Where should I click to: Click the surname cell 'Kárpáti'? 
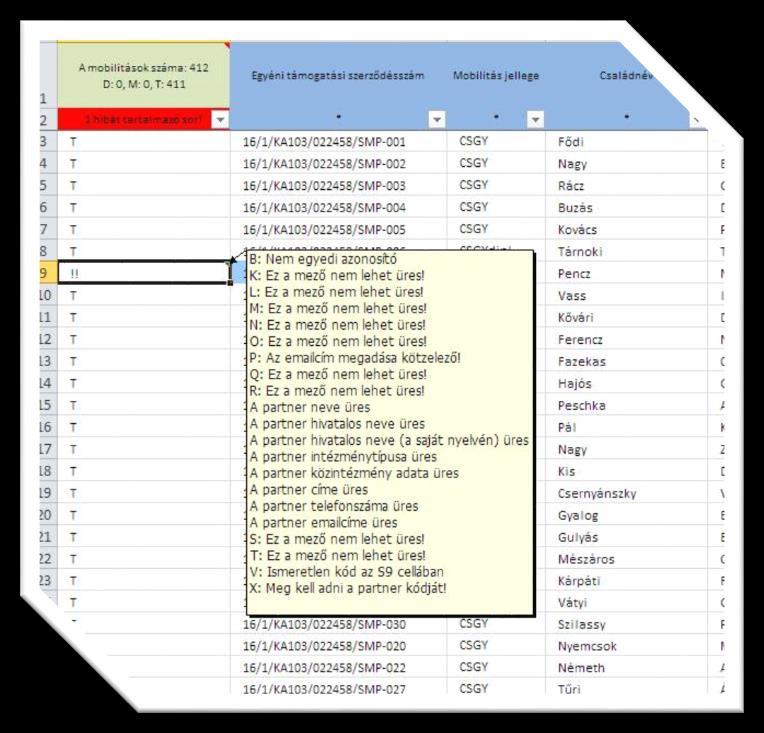click(626, 581)
